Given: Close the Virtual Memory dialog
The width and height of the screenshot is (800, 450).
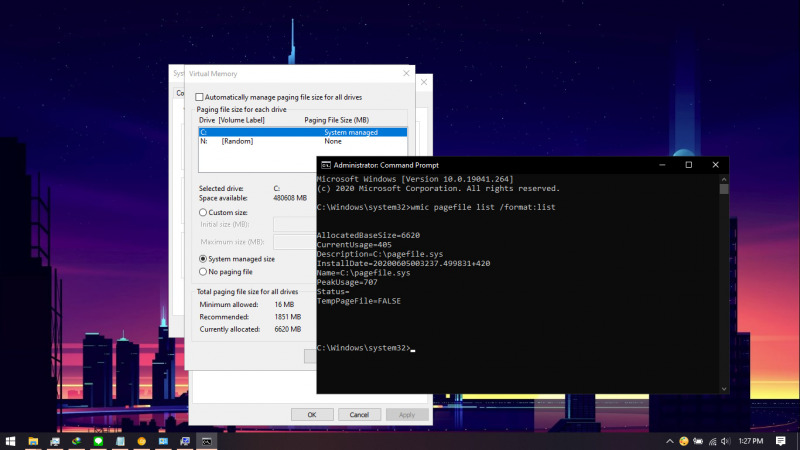Looking at the screenshot, I should [406, 73].
